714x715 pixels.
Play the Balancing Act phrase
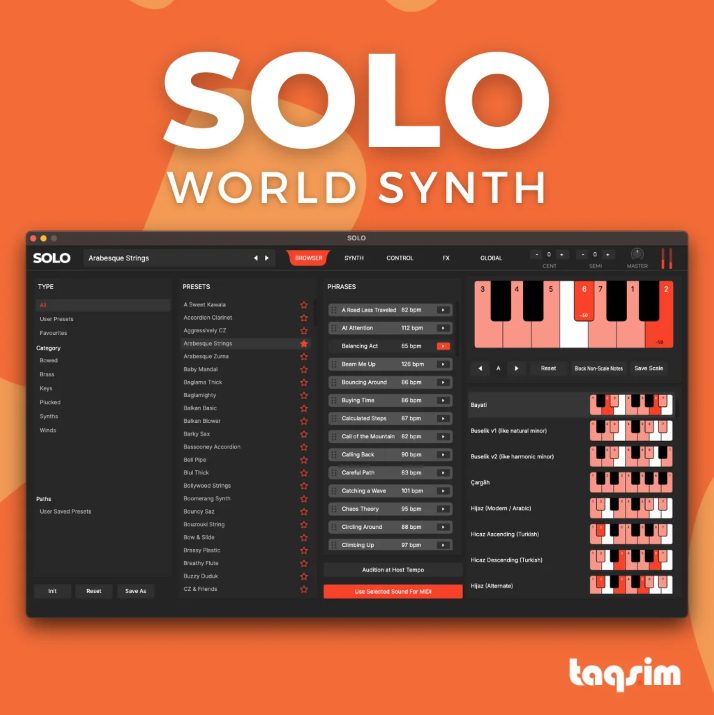click(443, 346)
